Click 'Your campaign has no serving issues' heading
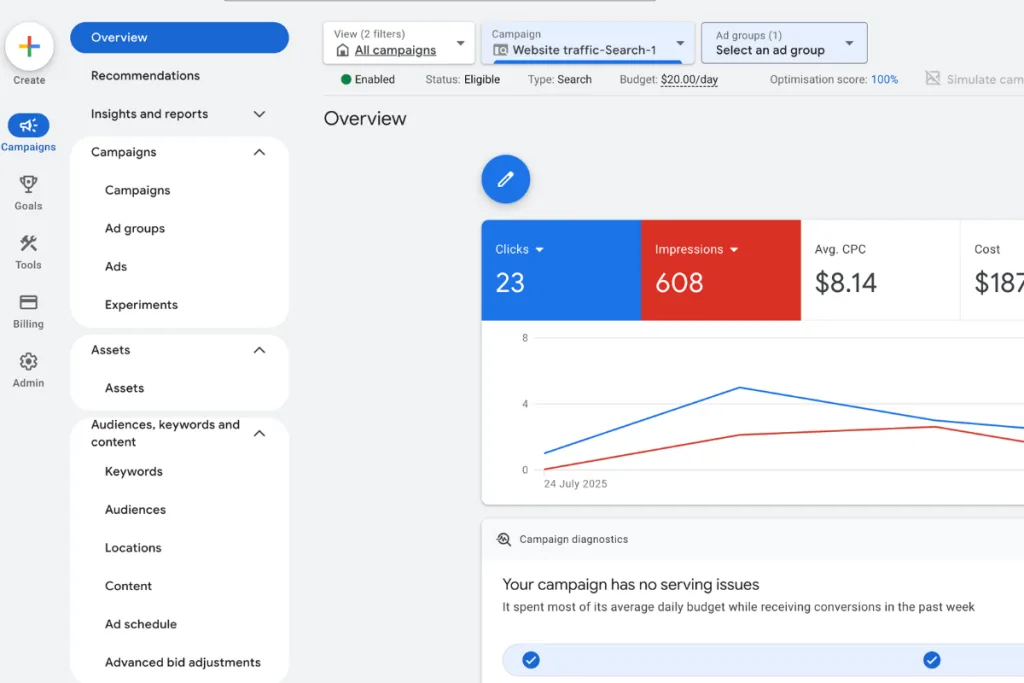1024x683 pixels. [631, 584]
